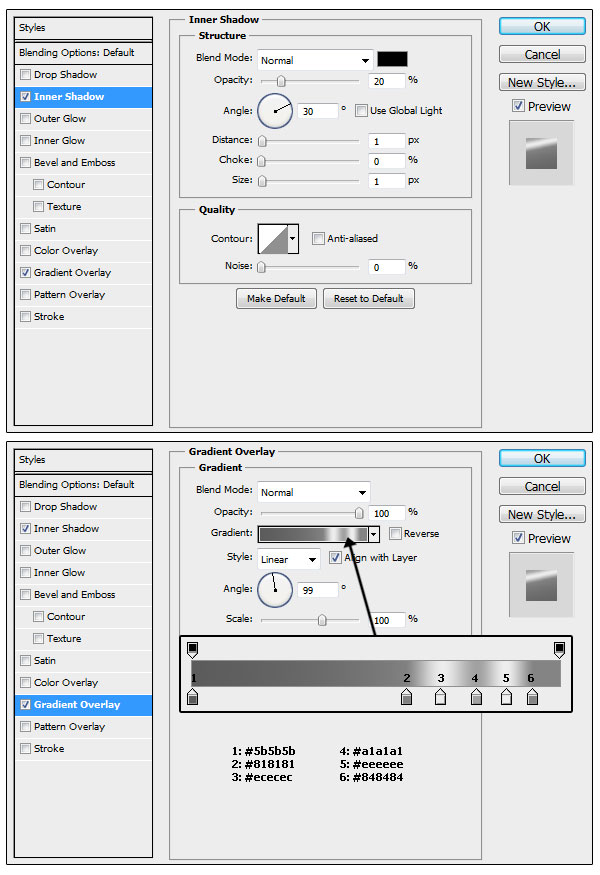Click Distance value field
Screen dimensions: 600x875
(387, 141)
